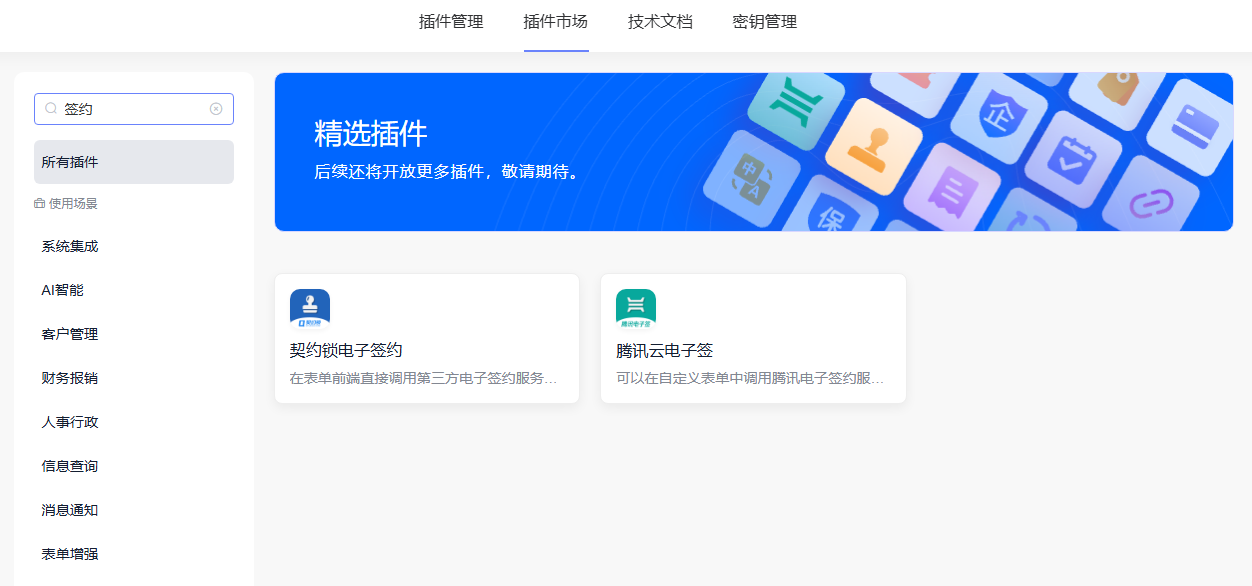The image size is (1252, 586).
Task: Open the 腾讯云电子签 plugin title link
Action: (x=664, y=351)
